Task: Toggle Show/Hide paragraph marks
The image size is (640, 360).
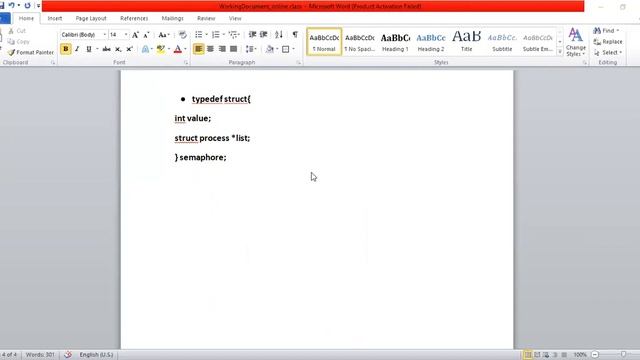Action: (x=295, y=34)
